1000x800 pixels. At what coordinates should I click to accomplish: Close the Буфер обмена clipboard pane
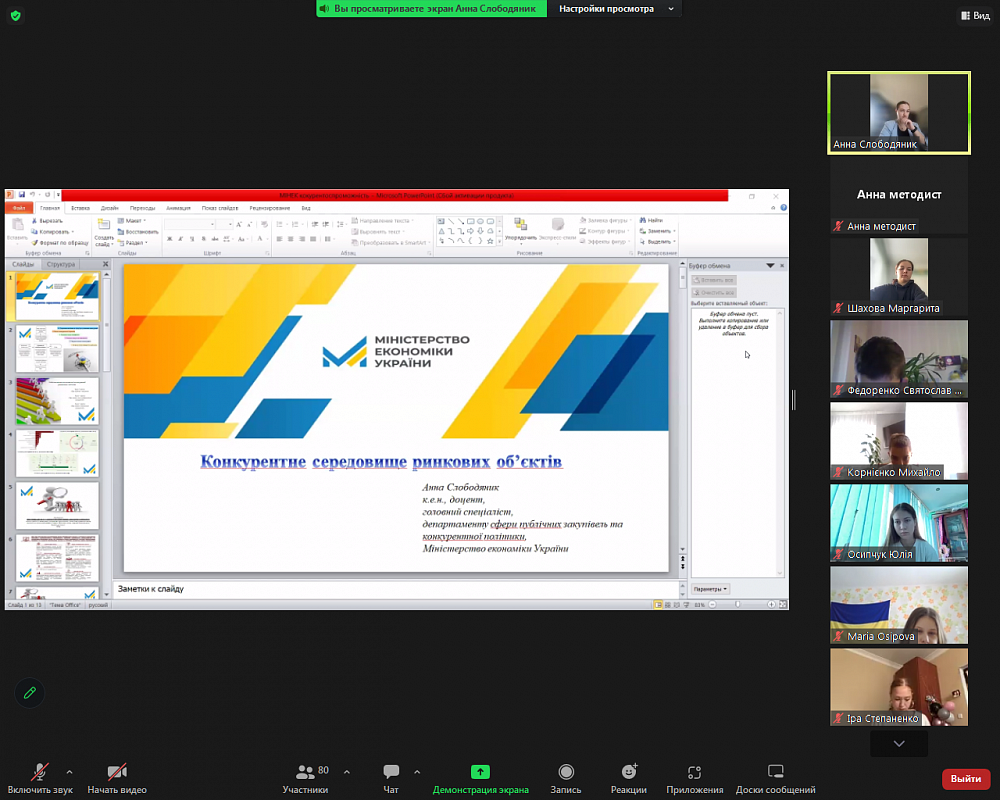pyautogui.click(x=782, y=265)
